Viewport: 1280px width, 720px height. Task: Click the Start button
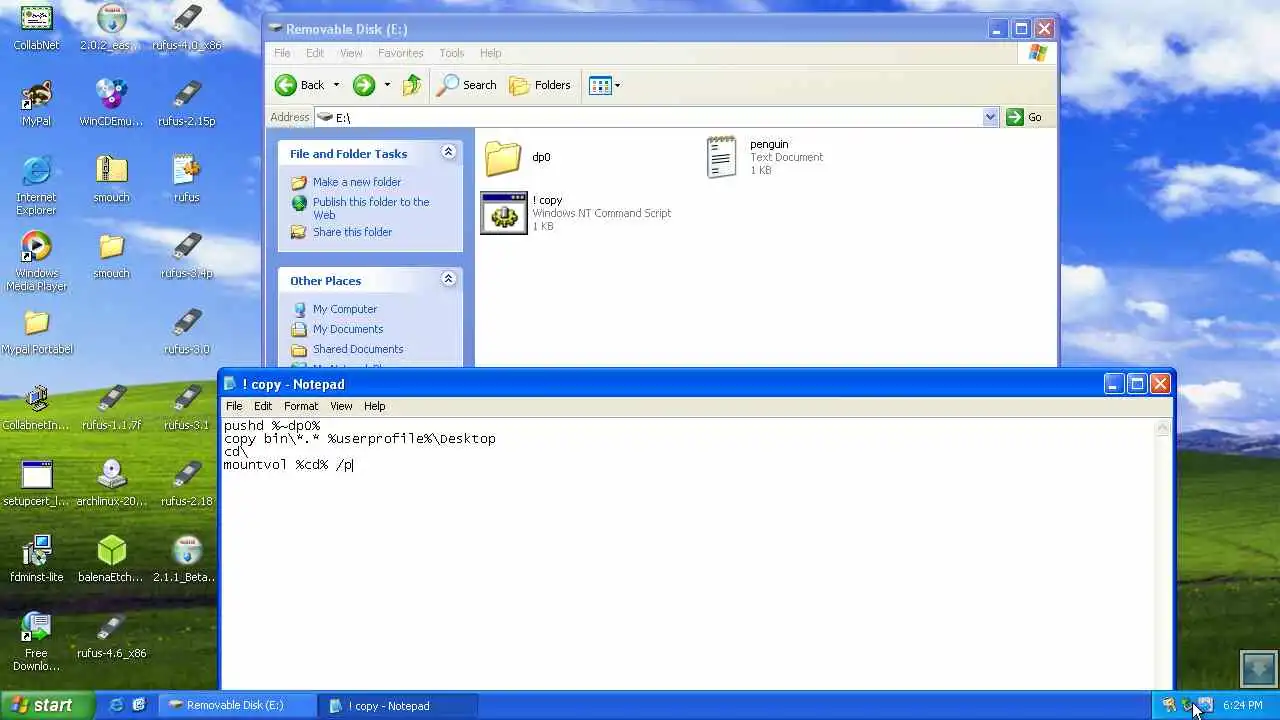pyautogui.click(x=47, y=705)
